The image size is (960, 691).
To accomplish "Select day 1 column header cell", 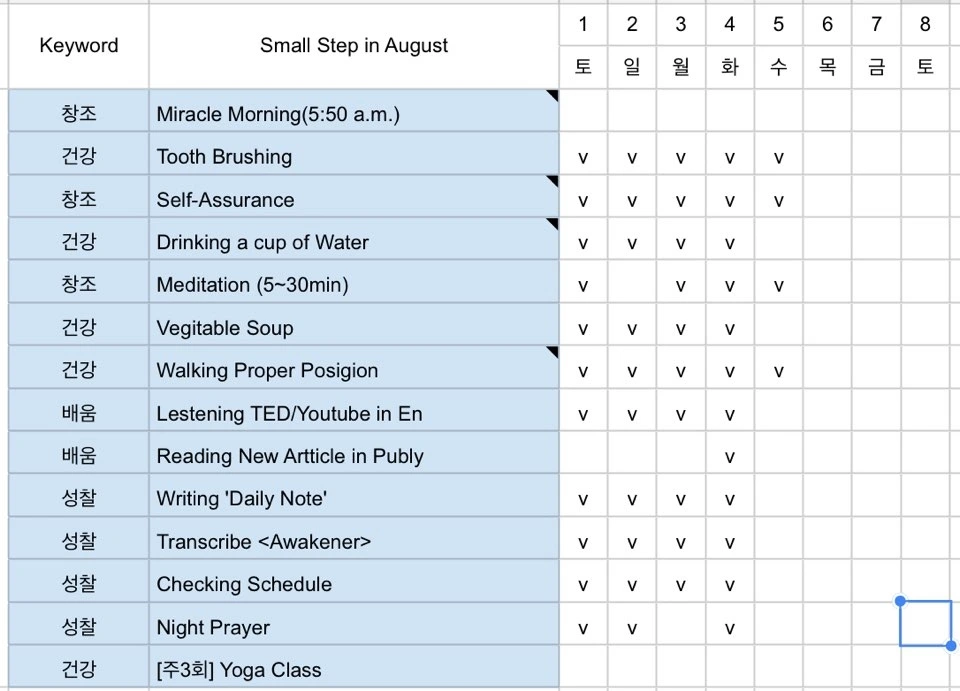I will 583,24.
